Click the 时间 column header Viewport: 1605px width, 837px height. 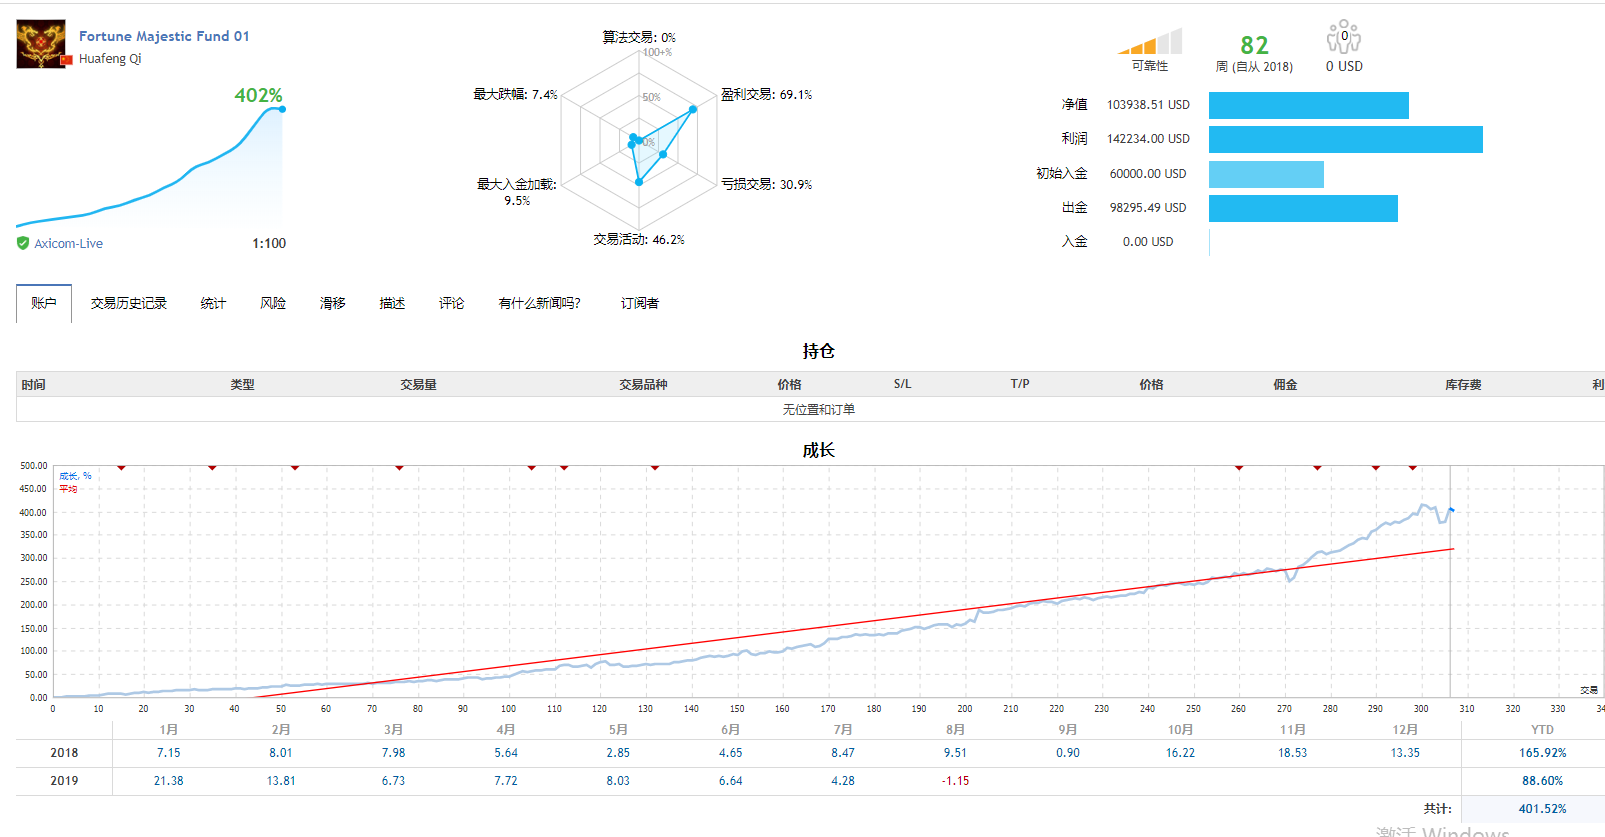33,384
